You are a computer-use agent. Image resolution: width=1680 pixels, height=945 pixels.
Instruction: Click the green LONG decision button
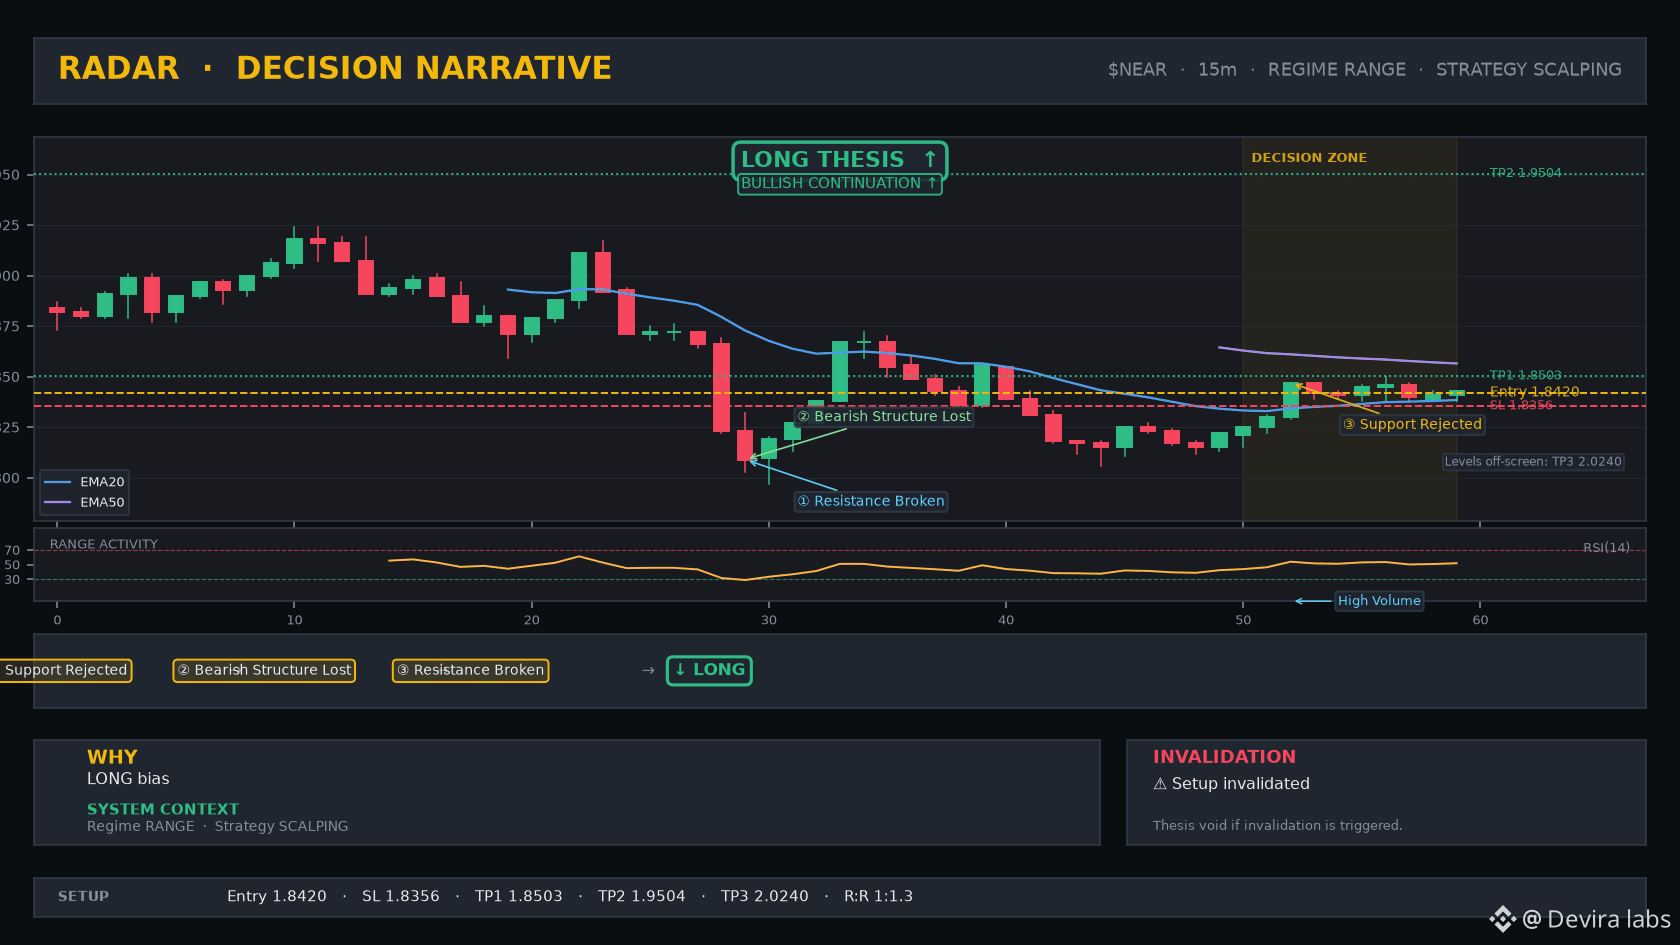coord(709,670)
